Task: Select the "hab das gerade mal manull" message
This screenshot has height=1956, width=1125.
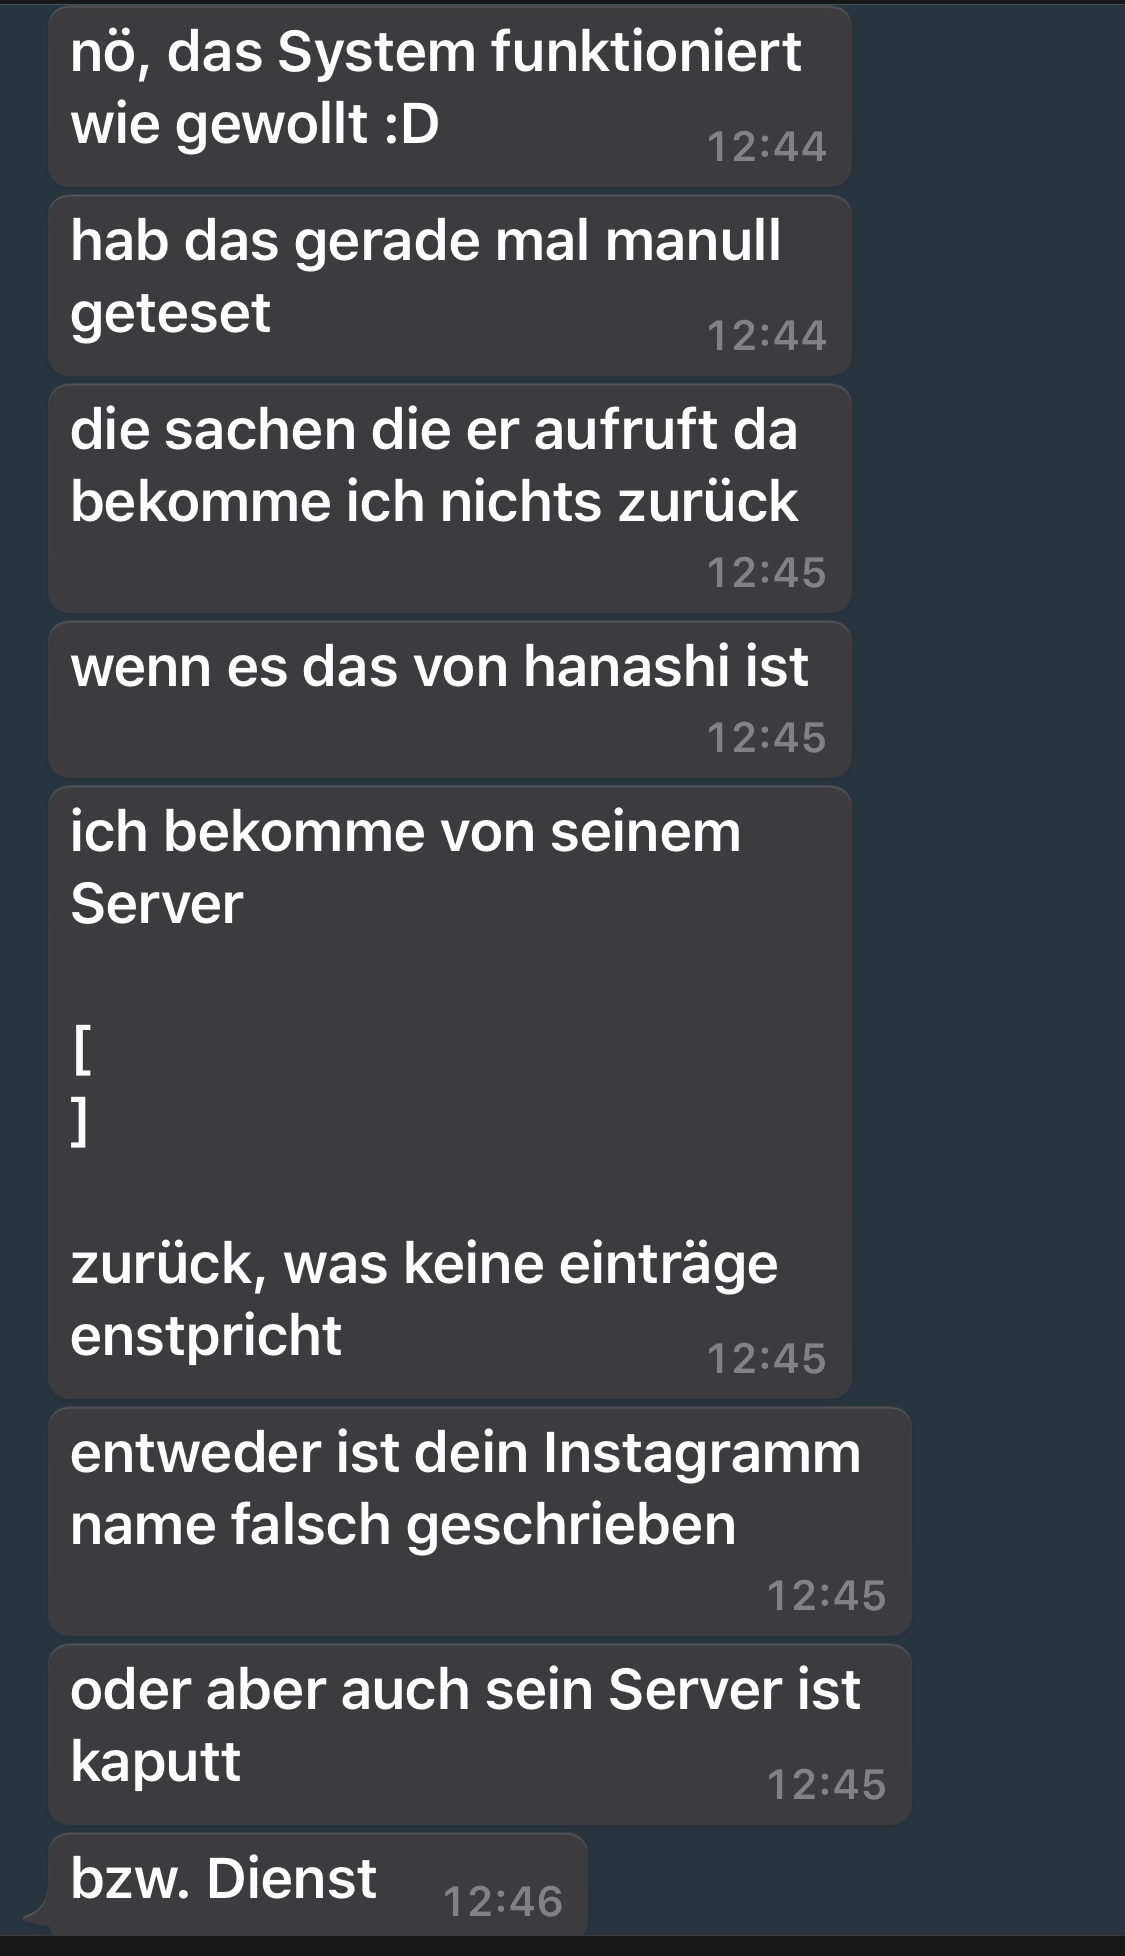Action: (450, 286)
